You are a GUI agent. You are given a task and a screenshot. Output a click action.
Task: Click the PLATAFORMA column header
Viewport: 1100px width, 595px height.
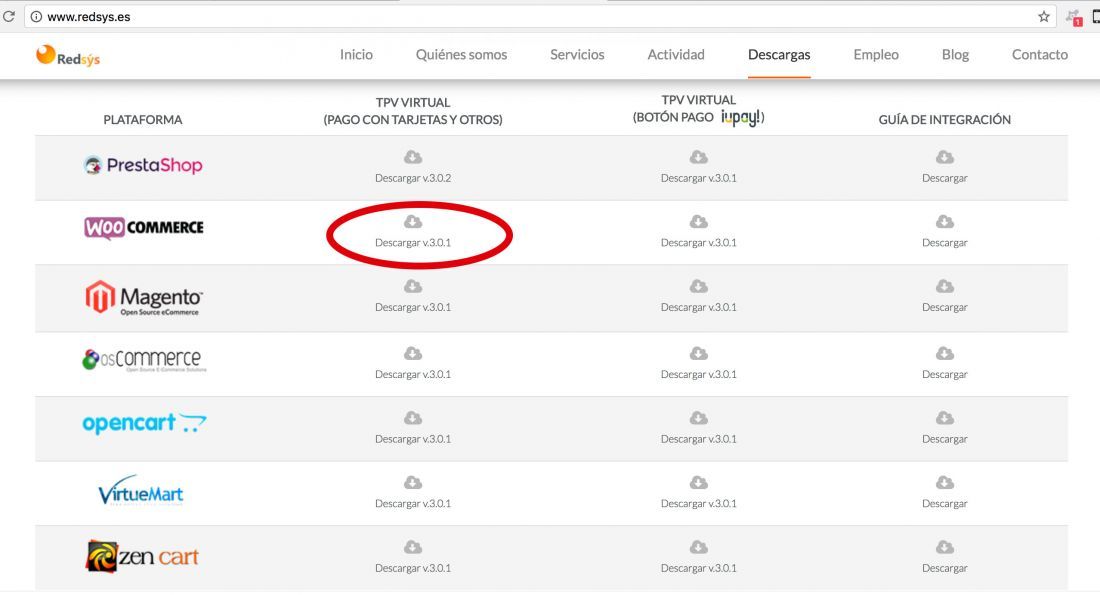pyautogui.click(x=142, y=120)
